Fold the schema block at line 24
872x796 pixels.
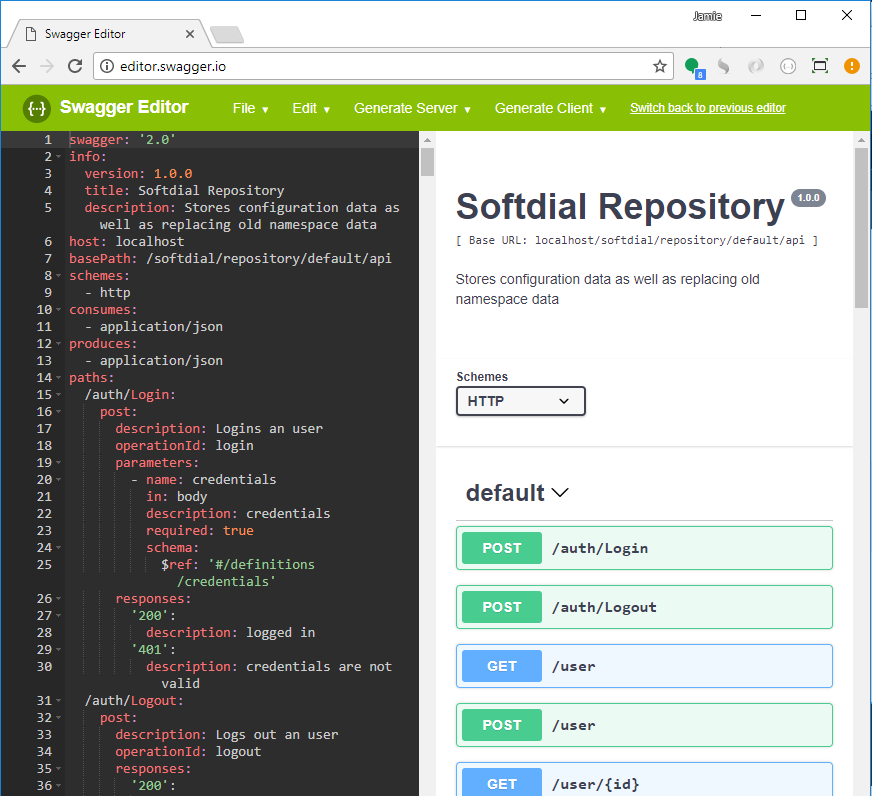(58, 548)
